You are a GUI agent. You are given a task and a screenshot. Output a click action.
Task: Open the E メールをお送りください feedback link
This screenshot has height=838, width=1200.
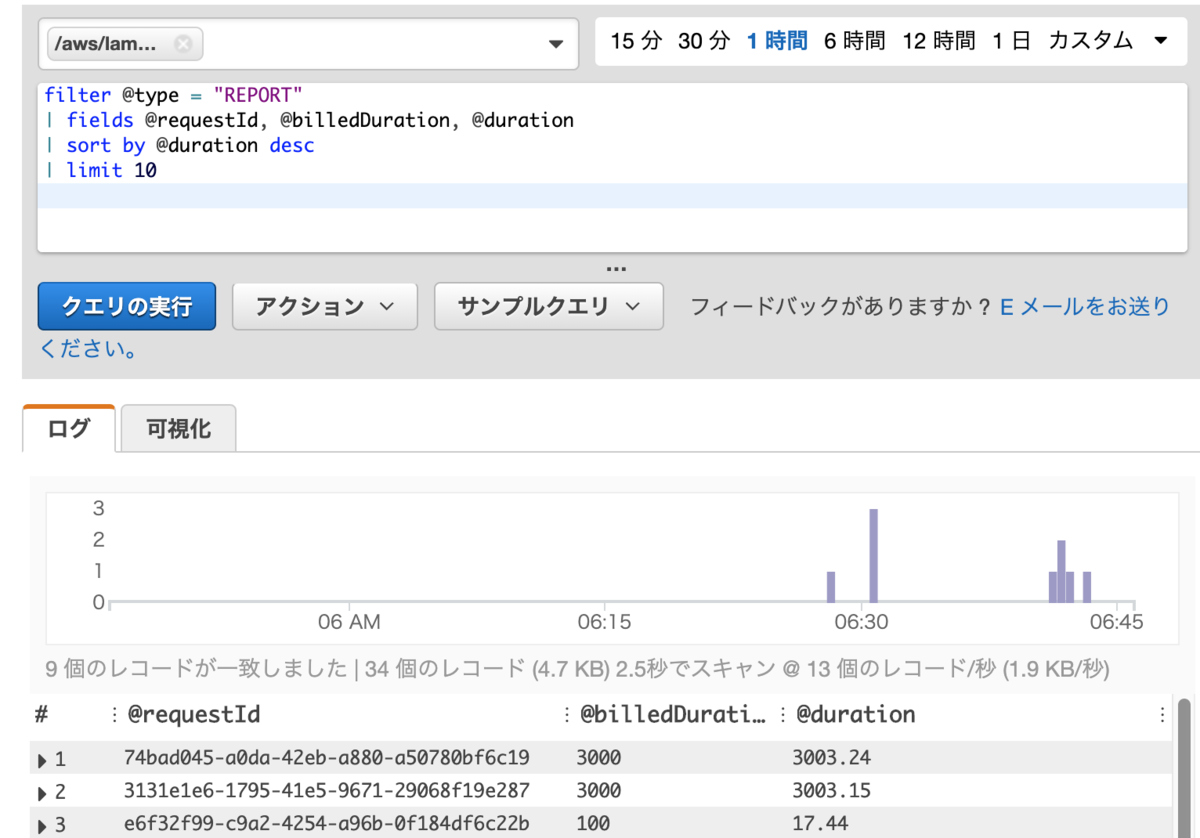[x=1085, y=307]
